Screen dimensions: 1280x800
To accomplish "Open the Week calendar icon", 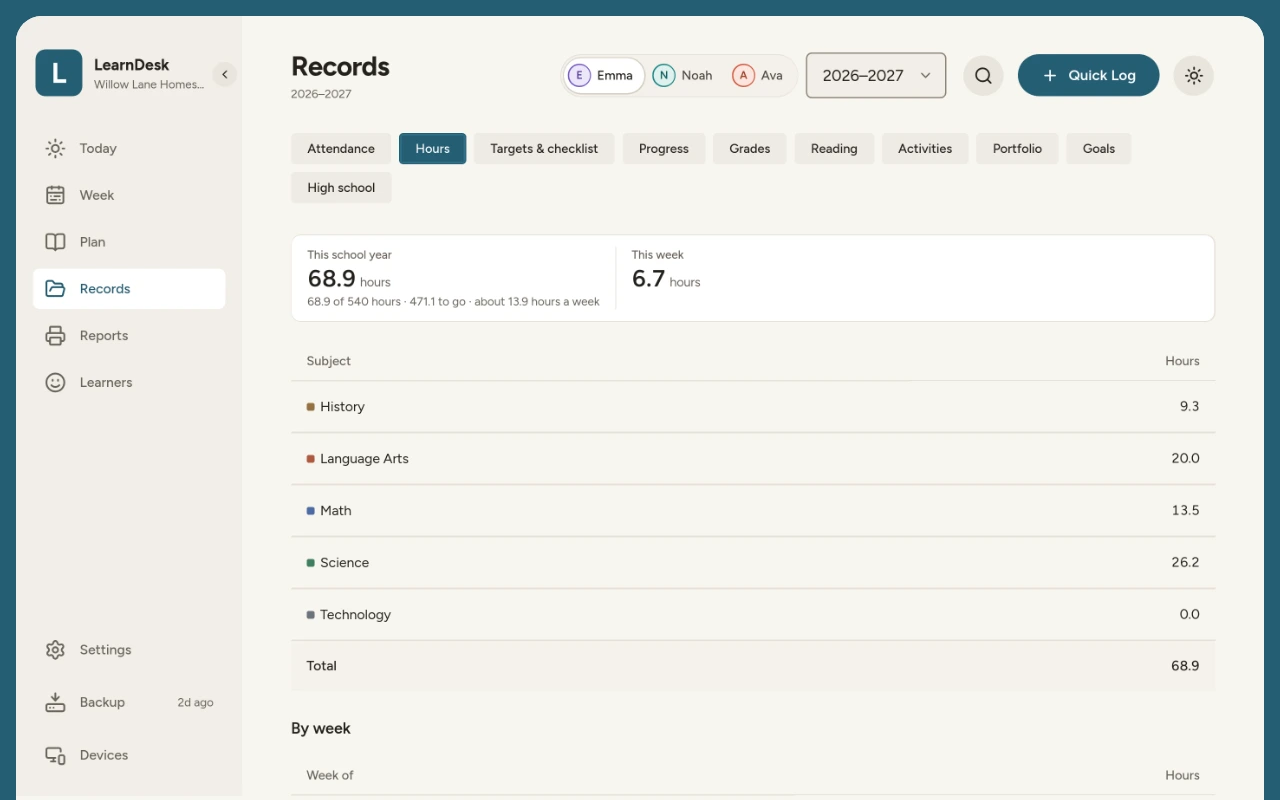I will pyautogui.click(x=55, y=195).
